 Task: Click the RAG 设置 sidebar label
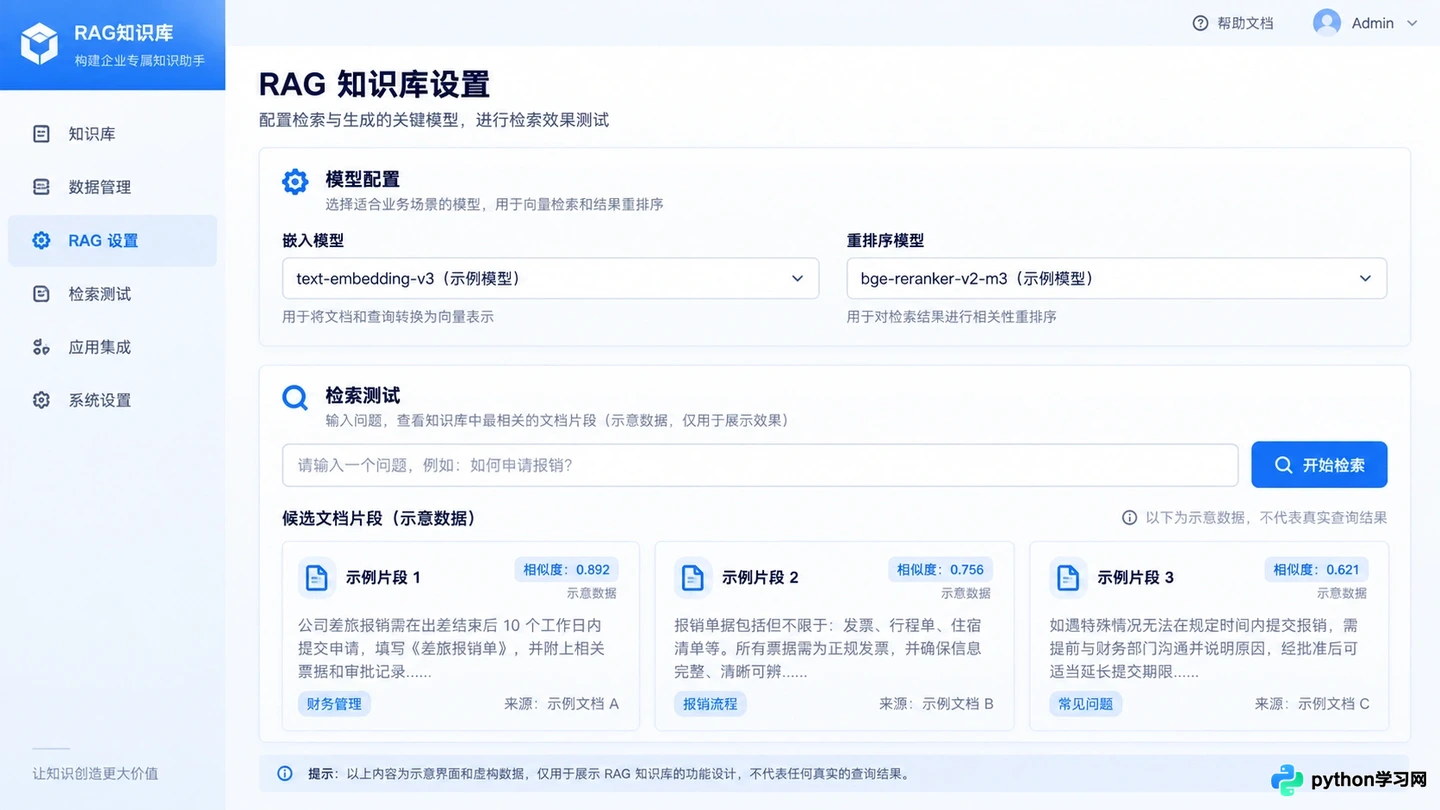(103, 240)
